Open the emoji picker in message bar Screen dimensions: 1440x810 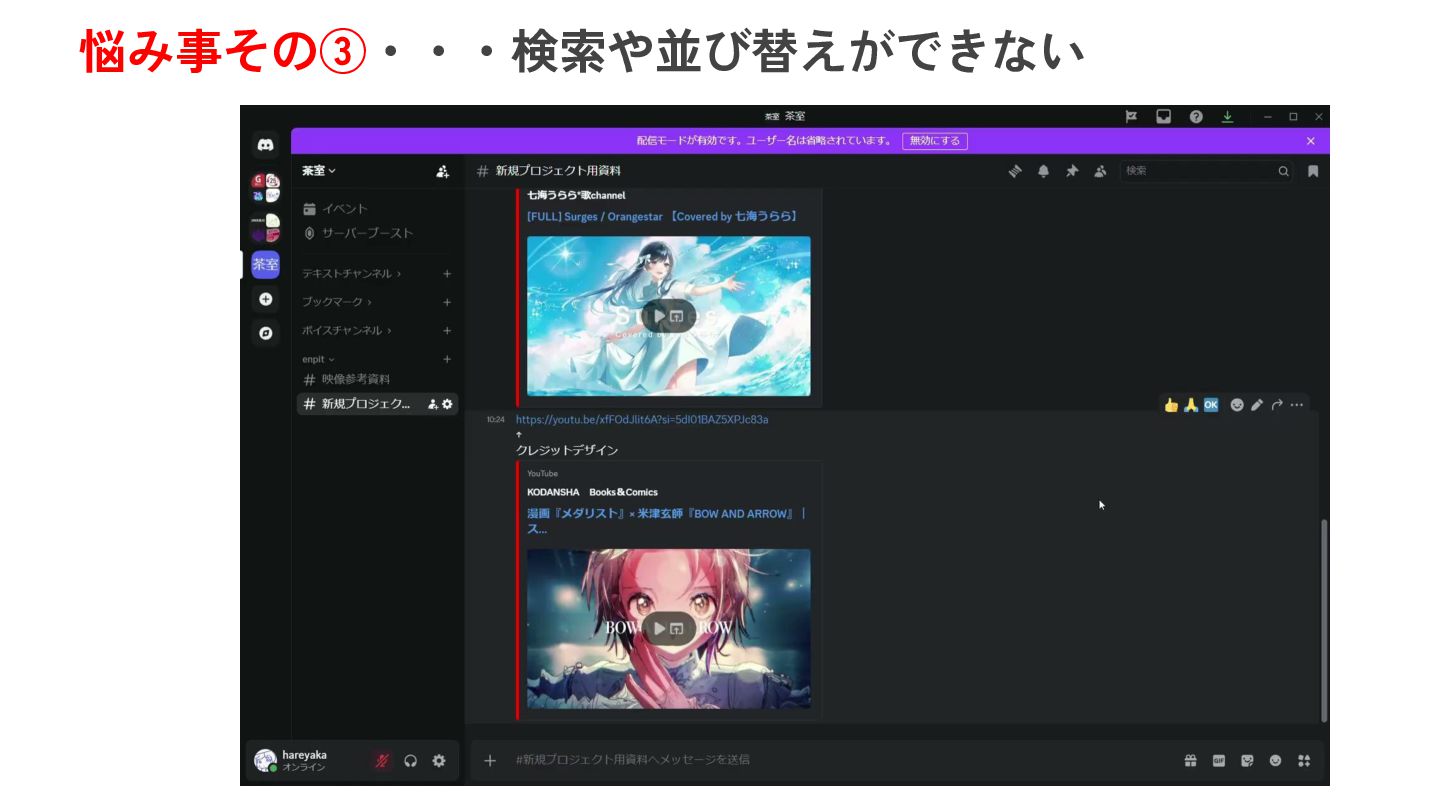(x=1275, y=760)
